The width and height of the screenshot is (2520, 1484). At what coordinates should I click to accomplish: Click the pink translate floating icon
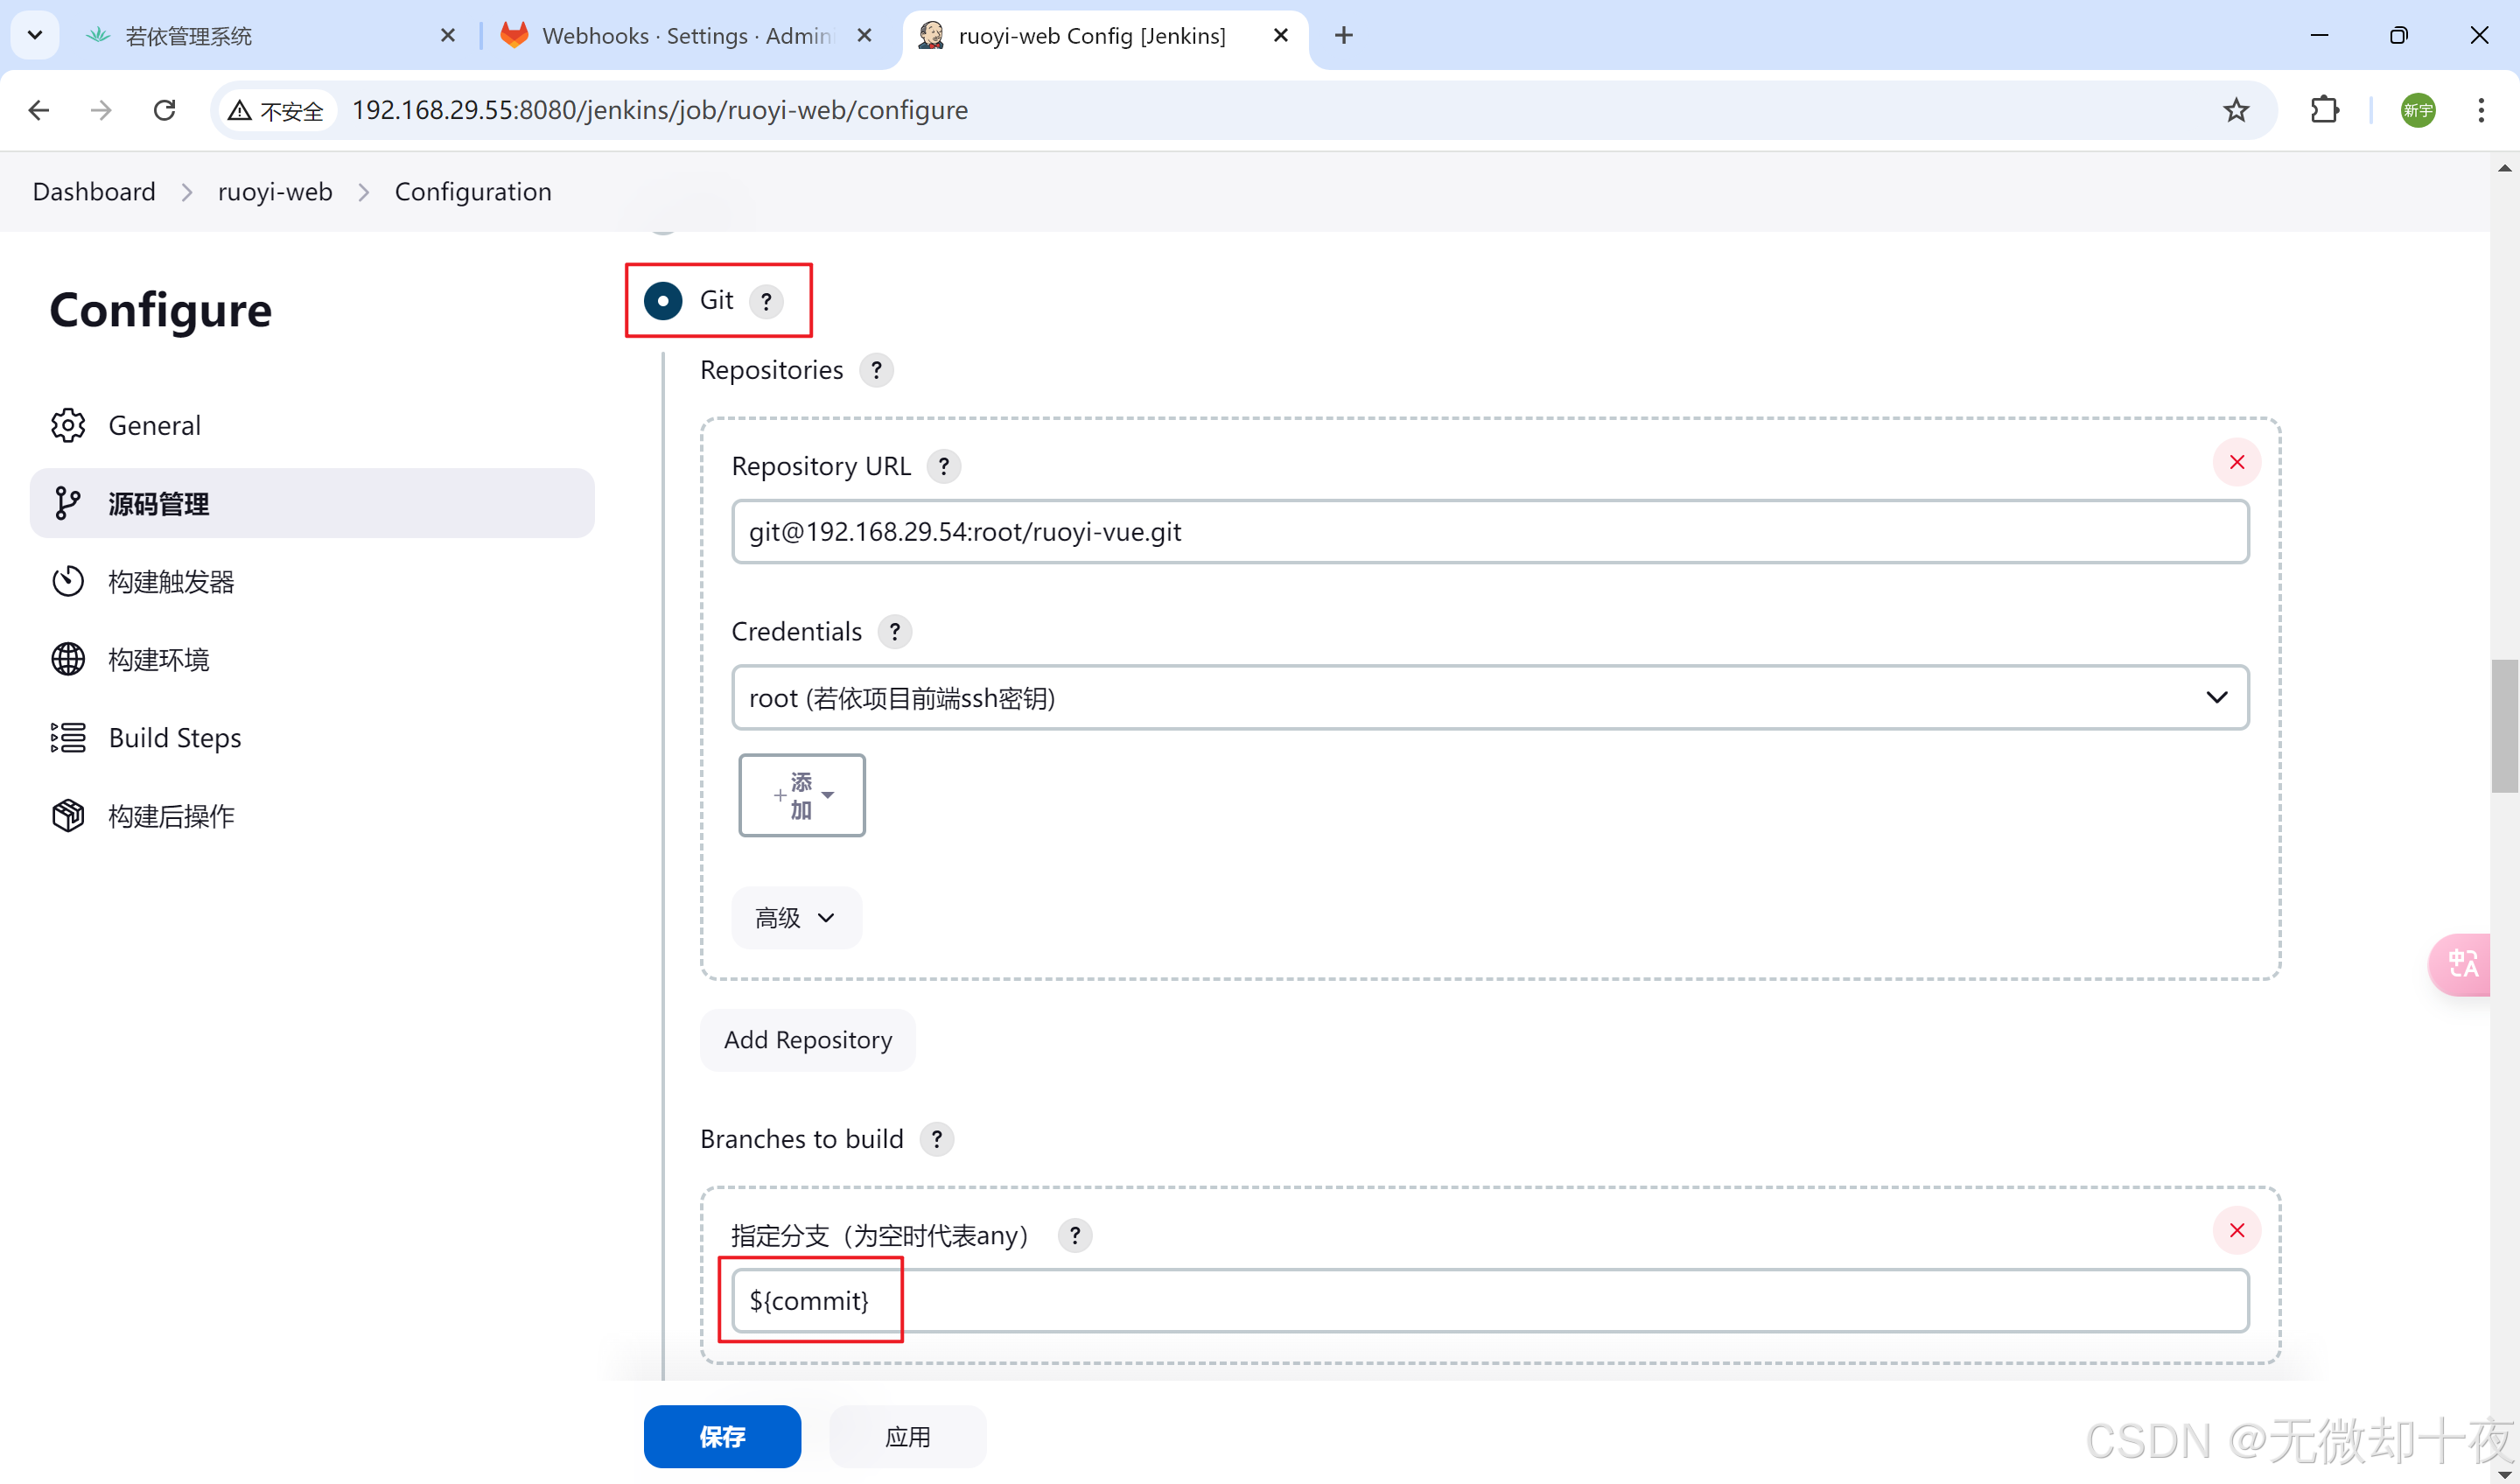pos(2461,964)
